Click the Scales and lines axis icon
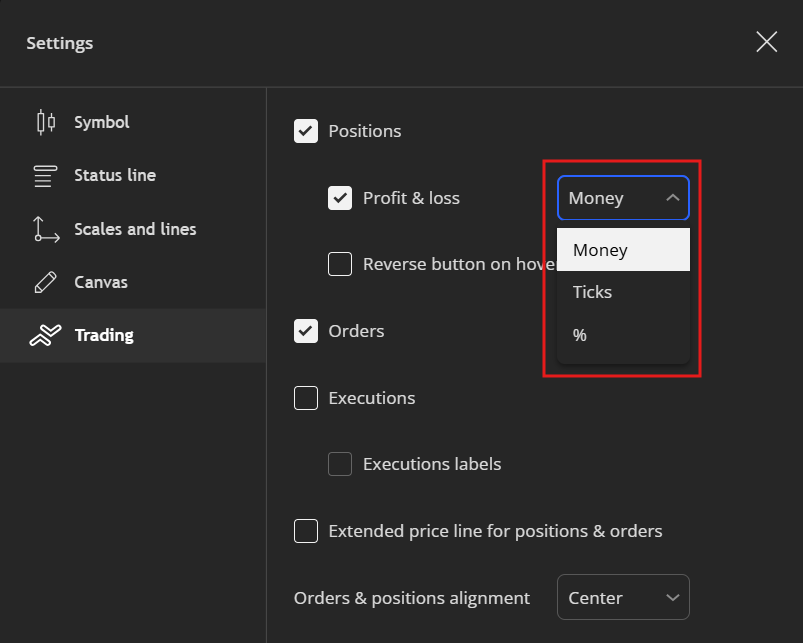 [45, 229]
